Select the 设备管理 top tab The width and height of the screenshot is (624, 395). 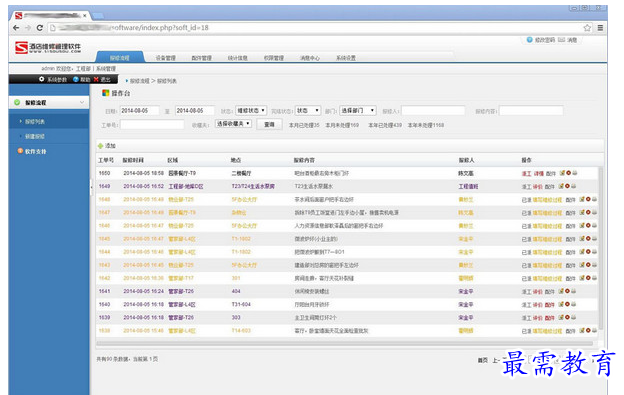tap(166, 58)
